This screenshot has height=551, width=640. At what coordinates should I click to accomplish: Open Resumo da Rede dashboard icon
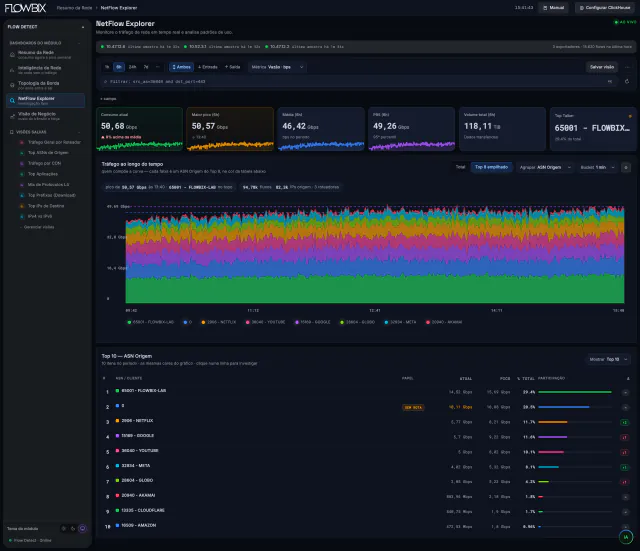[x=12, y=54]
